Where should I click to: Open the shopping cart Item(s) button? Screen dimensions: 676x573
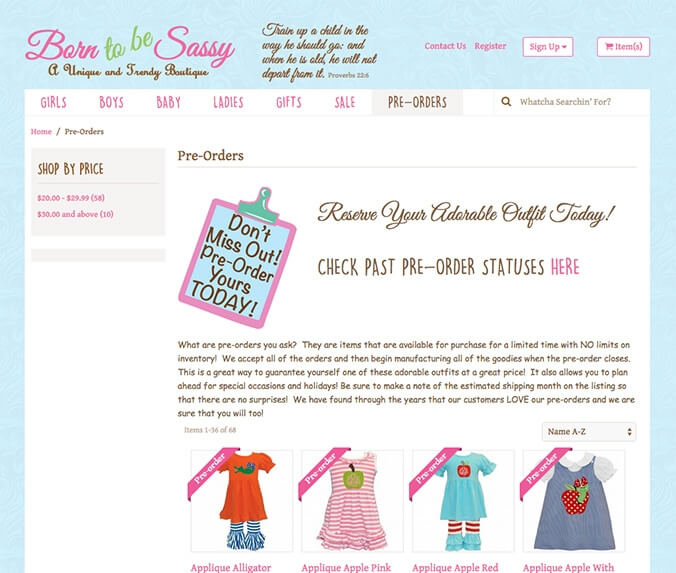point(623,47)
